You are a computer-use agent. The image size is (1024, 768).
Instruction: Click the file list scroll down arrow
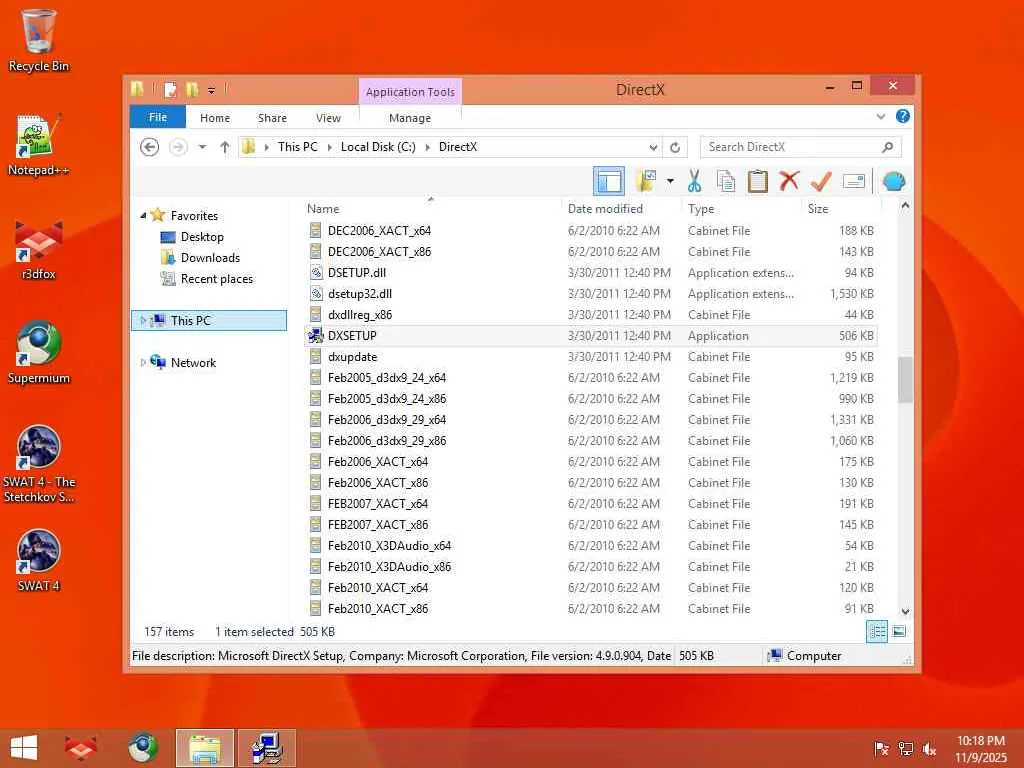(x=905, y=611)
